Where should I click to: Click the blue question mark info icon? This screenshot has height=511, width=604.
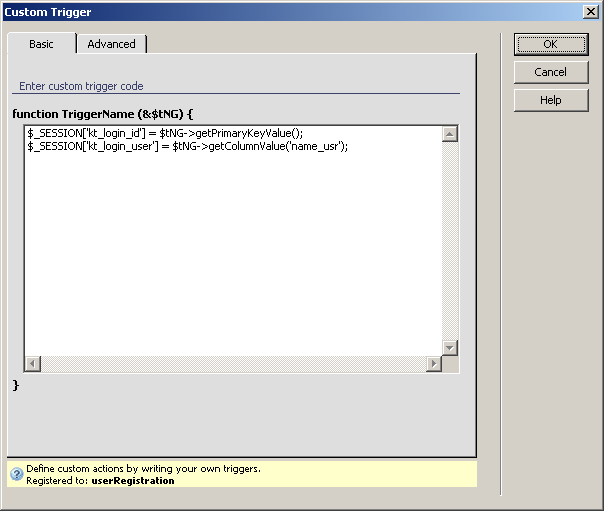(x=16, y=474)
